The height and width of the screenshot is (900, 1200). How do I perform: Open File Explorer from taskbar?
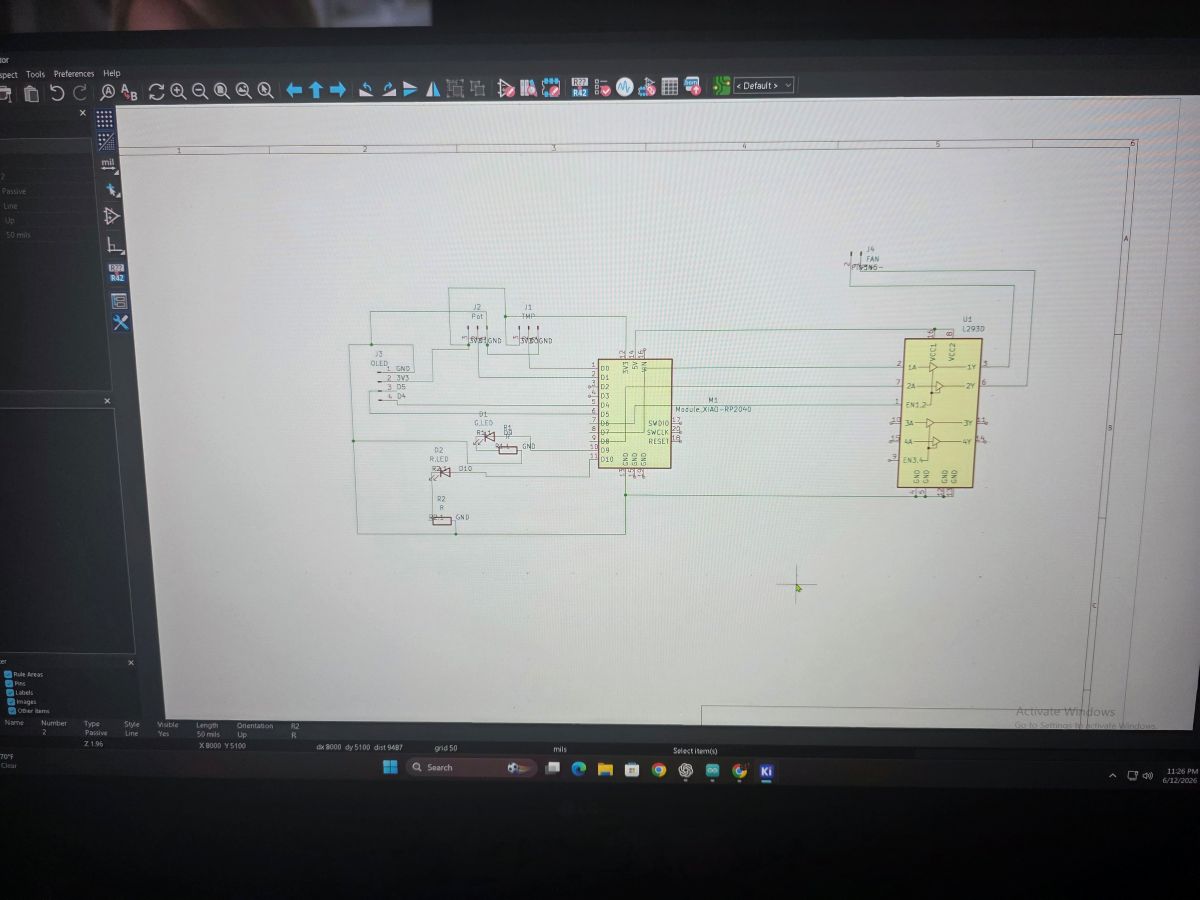tap(605, 770)
